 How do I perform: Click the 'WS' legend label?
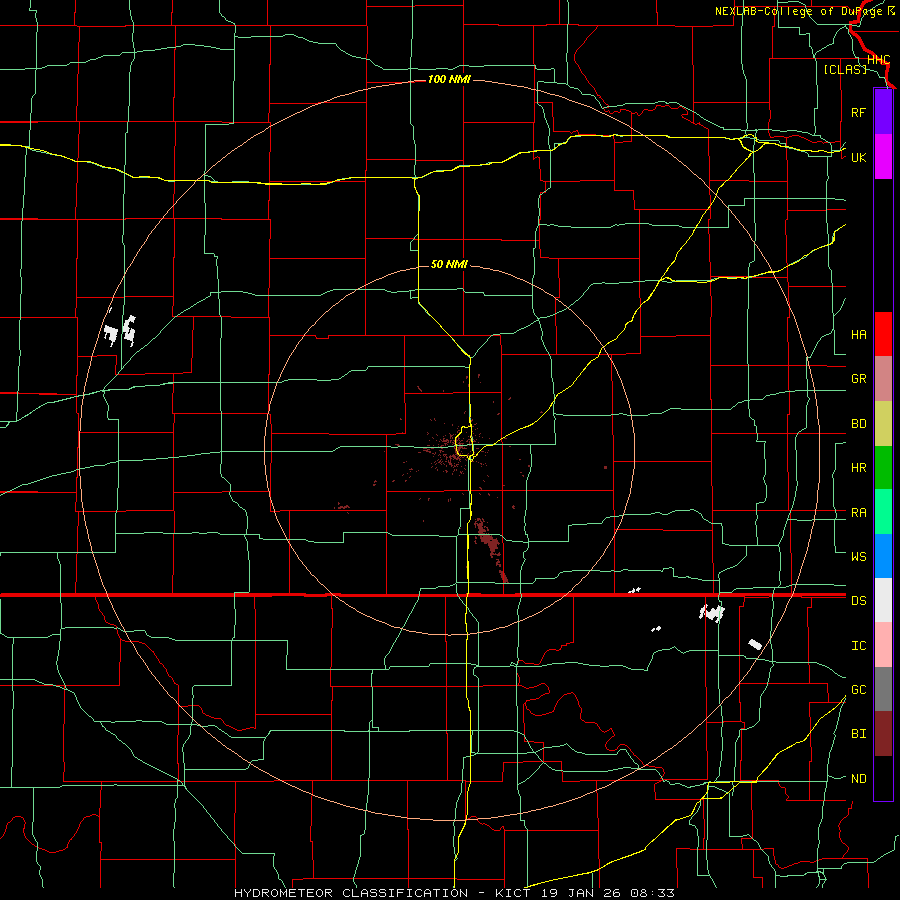click(858, 557)
